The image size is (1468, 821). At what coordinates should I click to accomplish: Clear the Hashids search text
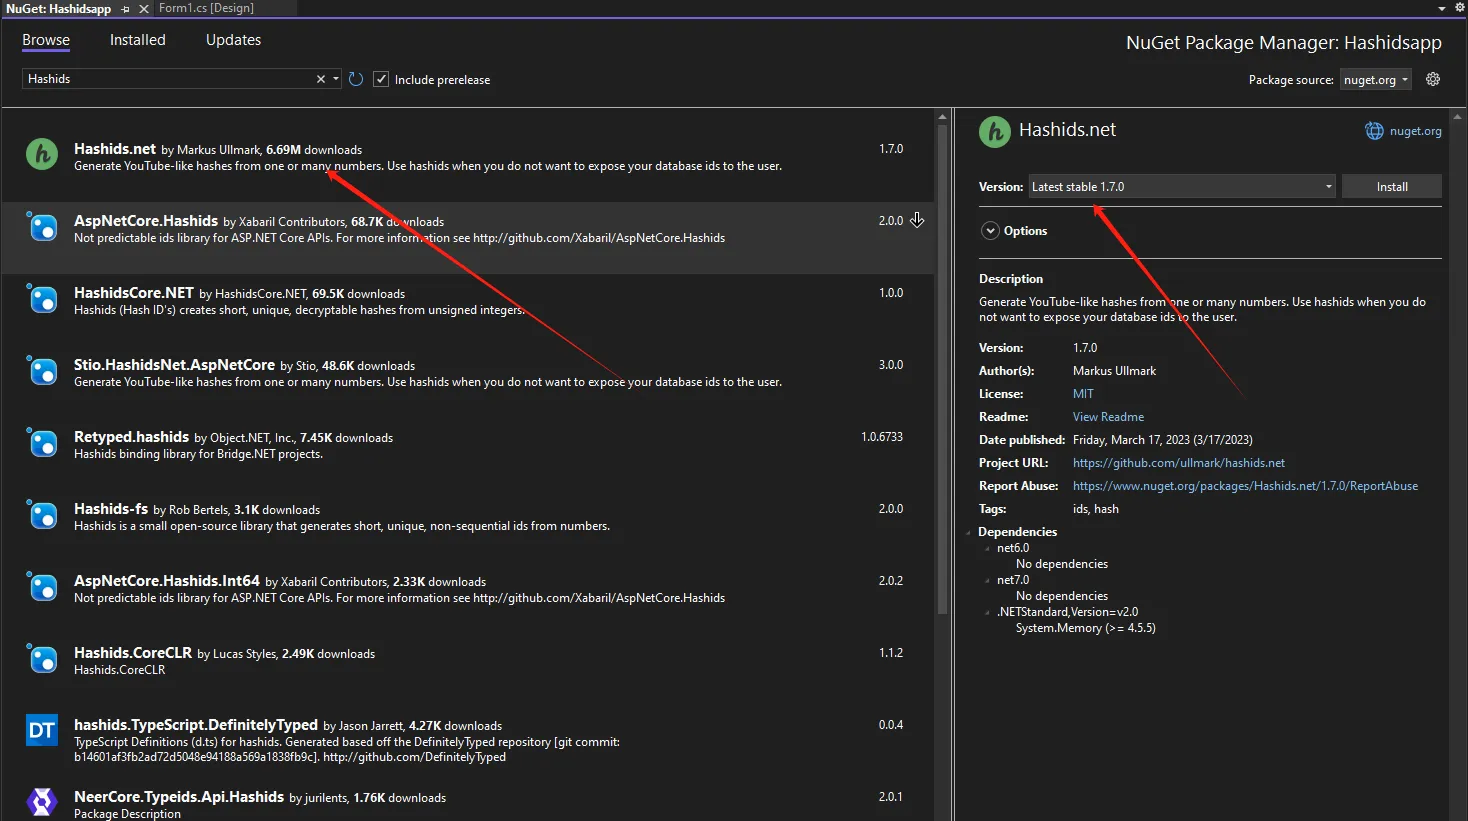point(321,79)
